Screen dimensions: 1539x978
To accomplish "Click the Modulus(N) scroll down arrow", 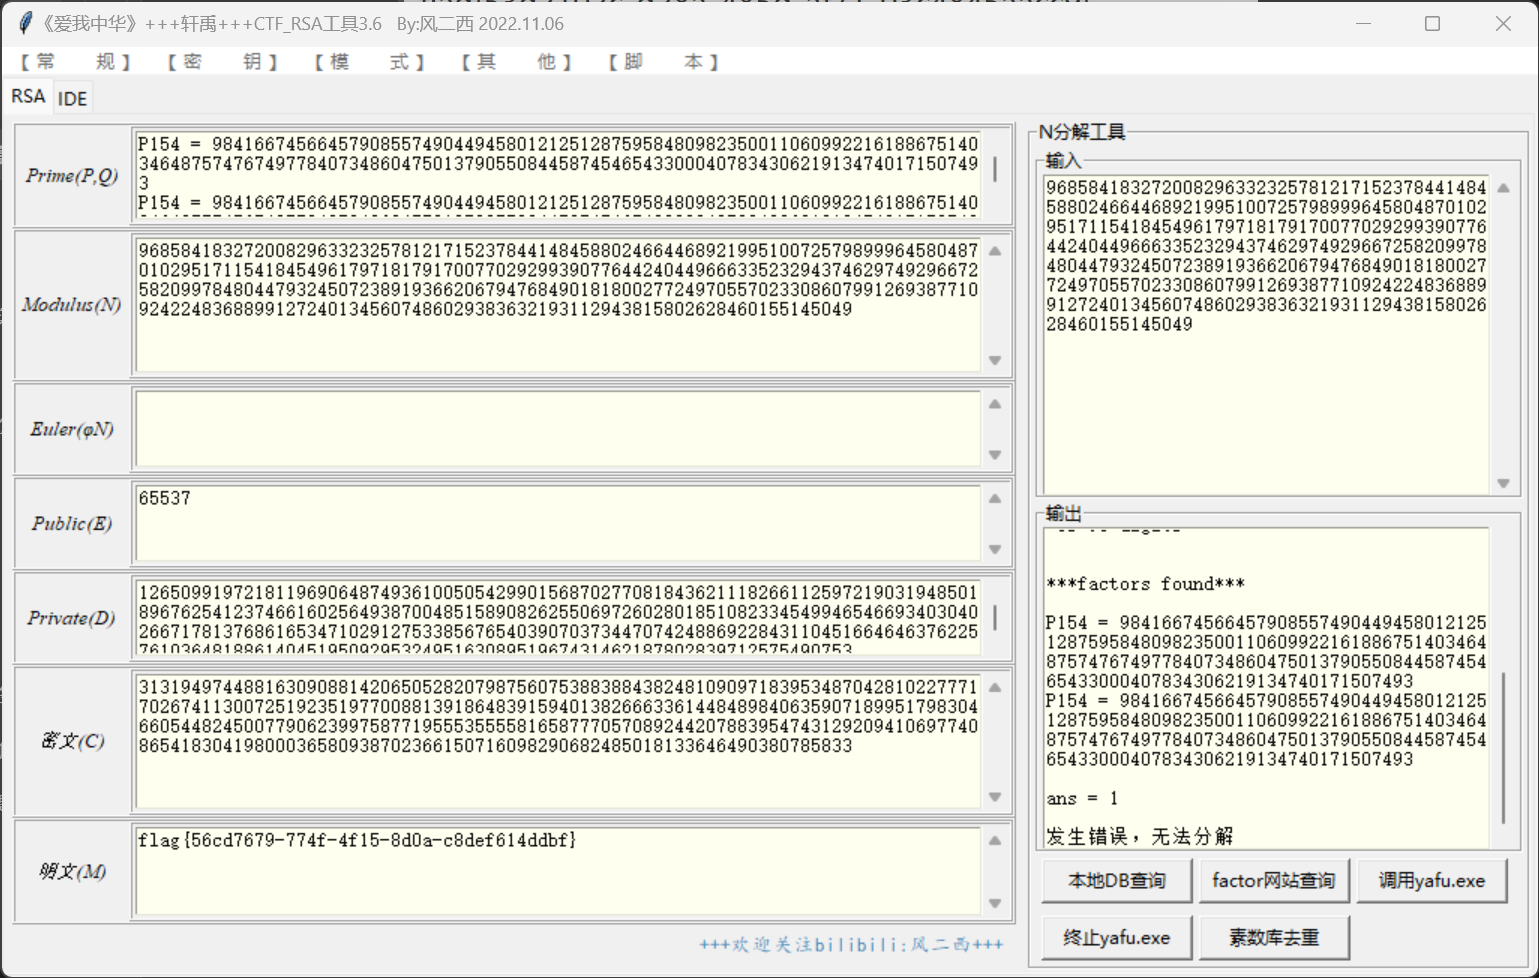I will click(x=995, y=360).
